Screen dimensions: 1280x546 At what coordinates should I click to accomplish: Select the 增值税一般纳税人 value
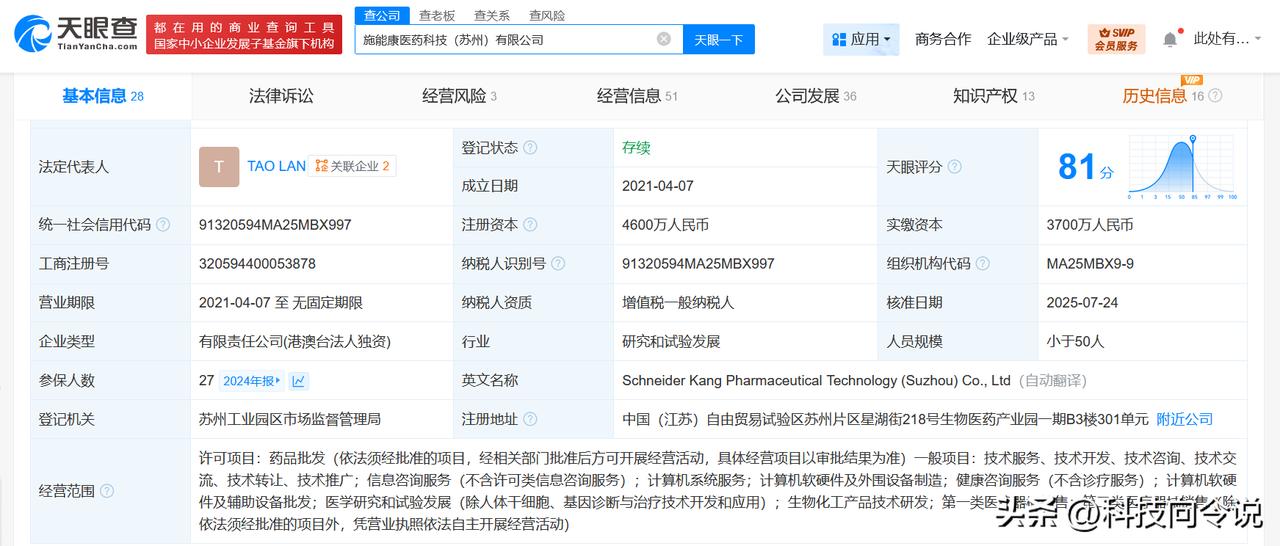coord(678,302)
